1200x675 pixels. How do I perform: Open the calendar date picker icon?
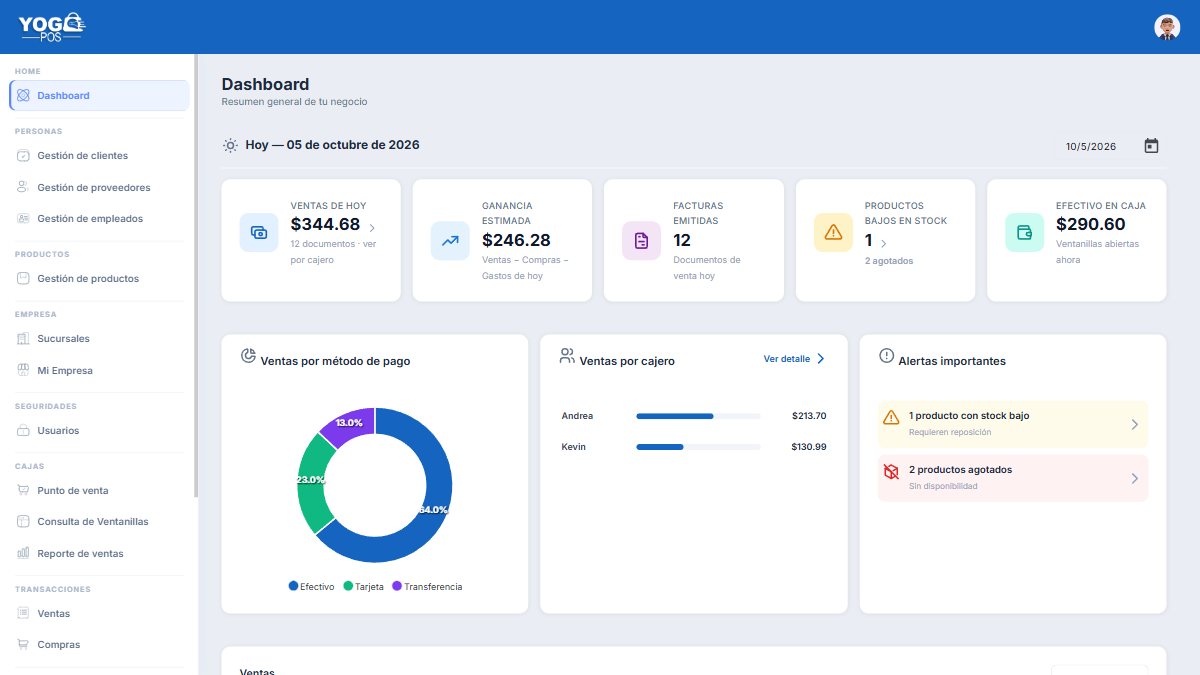pos(1151,146)
